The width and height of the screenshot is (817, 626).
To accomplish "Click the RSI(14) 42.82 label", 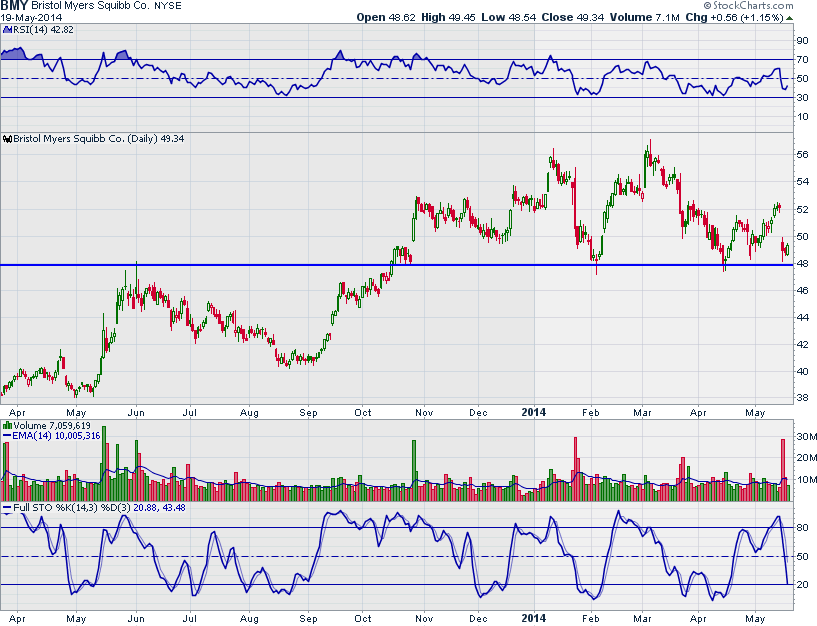I will (x=43, y=30).
